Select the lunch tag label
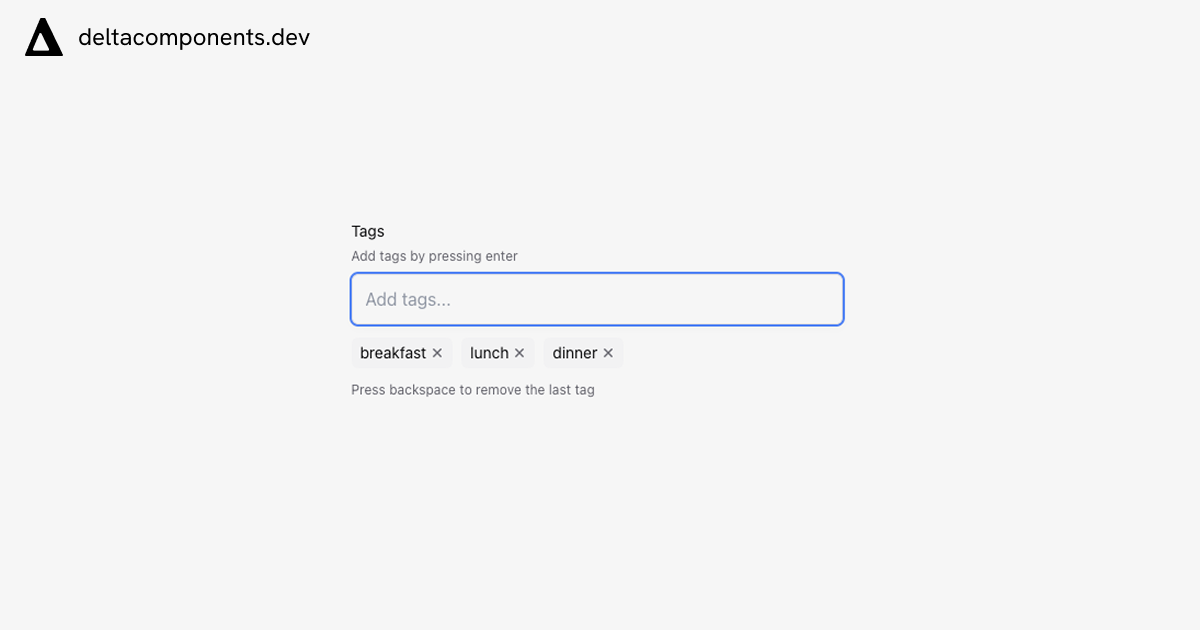This screenshot has width=1200, height=630. point(489,353)
